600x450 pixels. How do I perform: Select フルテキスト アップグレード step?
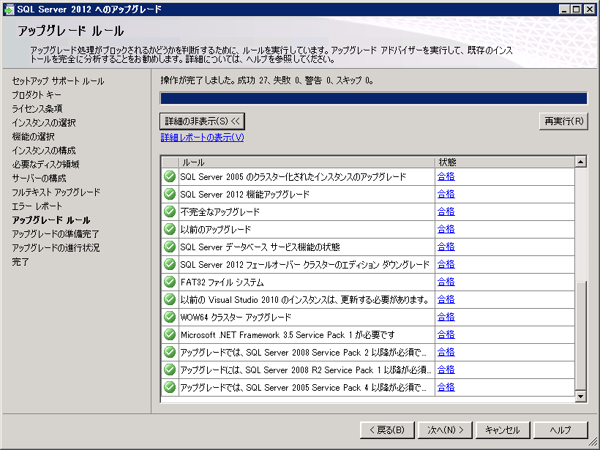point(56,192)
